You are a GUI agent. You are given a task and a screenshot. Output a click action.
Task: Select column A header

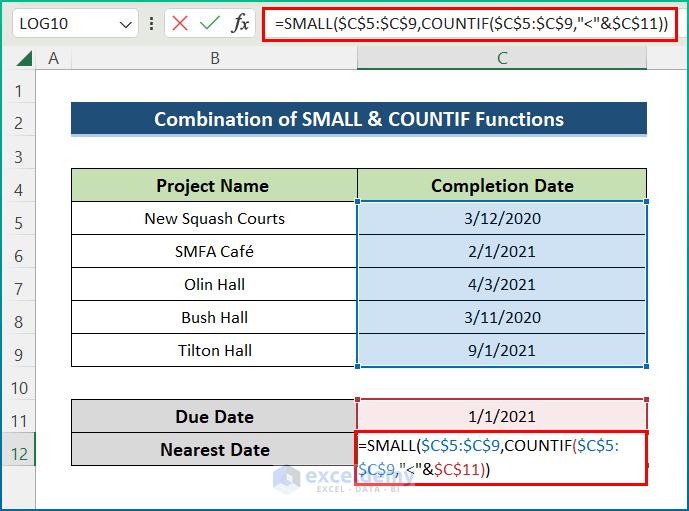pos(53,58)
